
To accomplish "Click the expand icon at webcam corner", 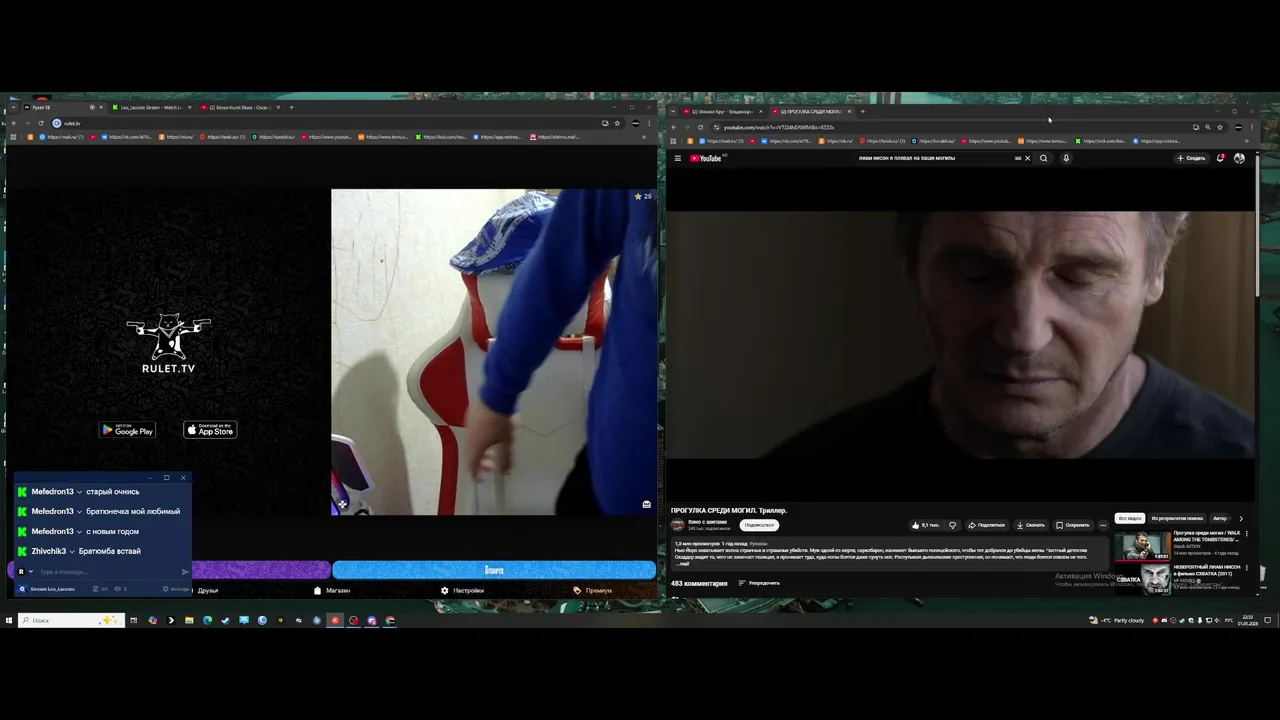I will pos(342,504).
